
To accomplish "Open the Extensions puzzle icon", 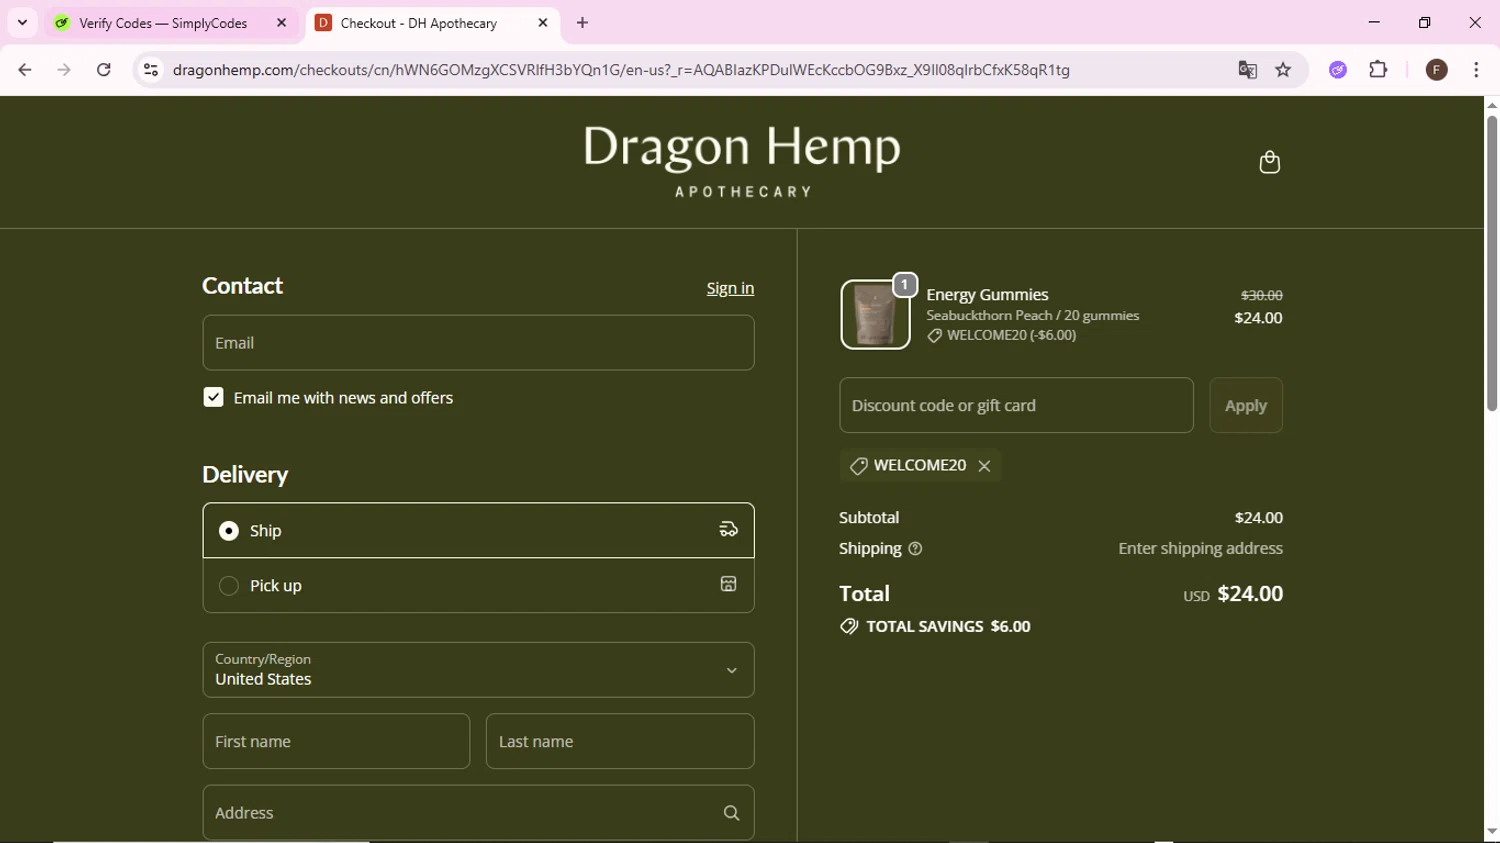I will coord(1378,70).
